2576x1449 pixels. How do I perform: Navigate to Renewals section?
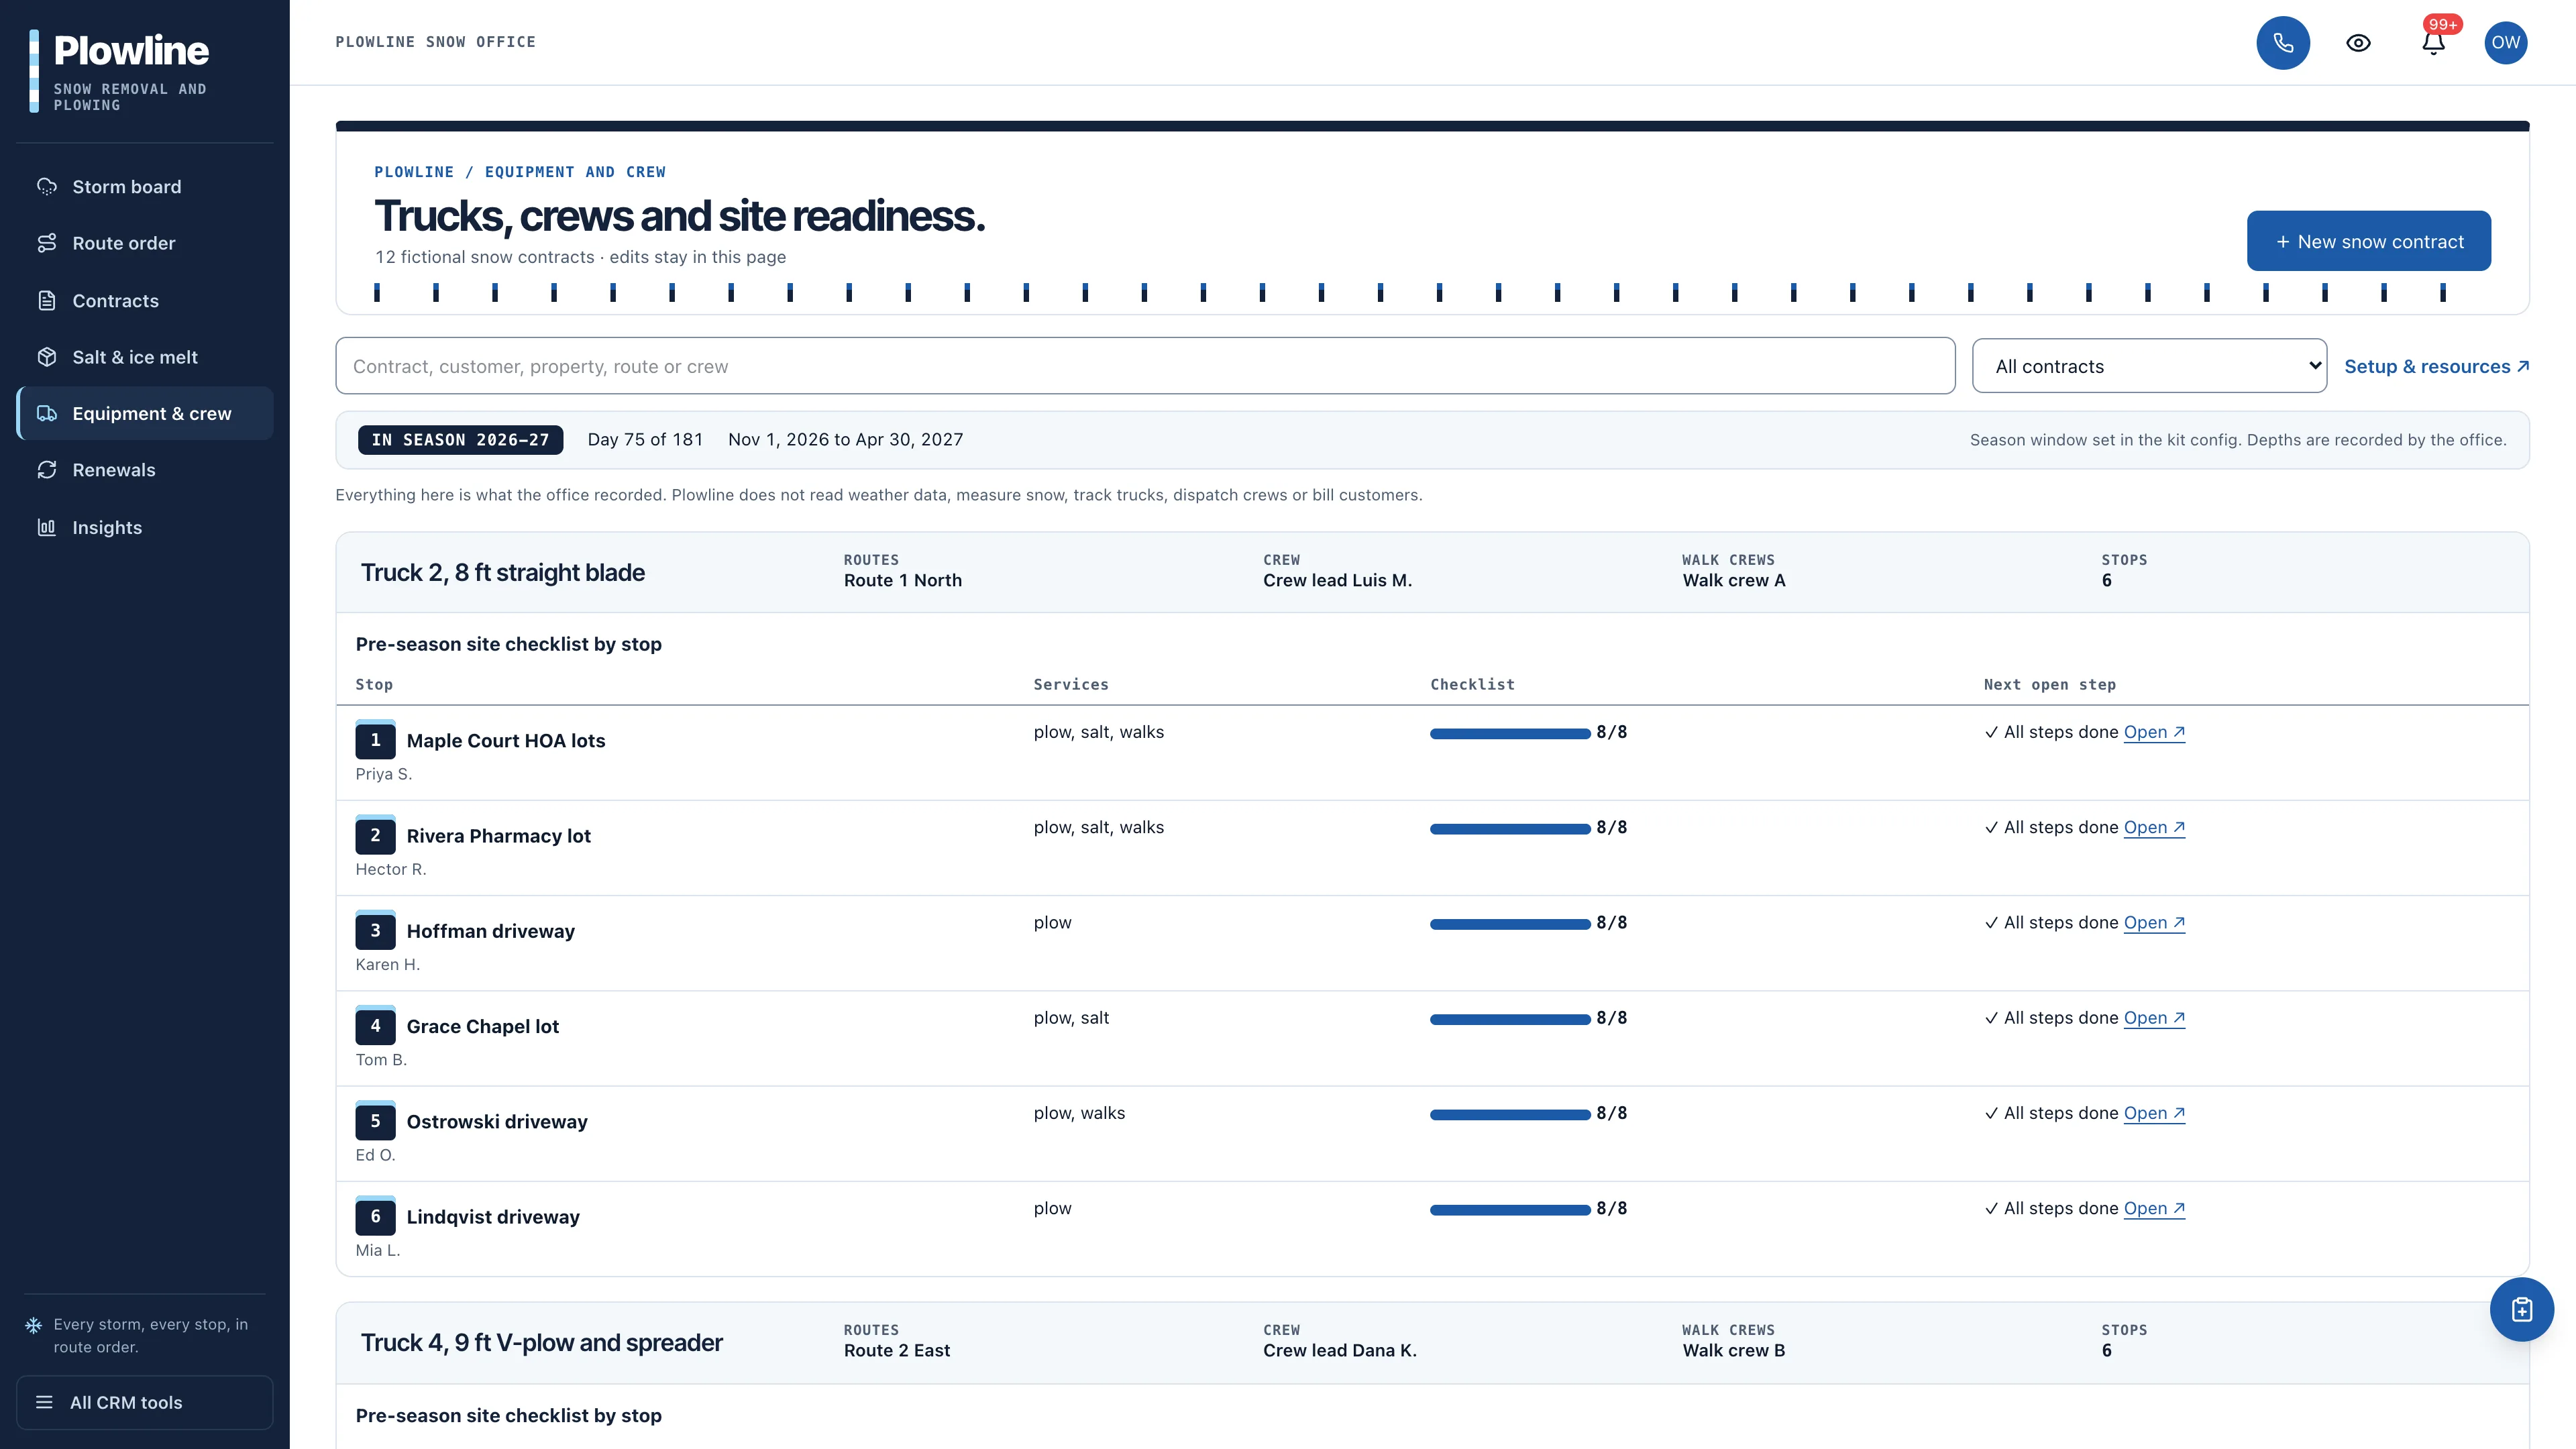coord(145,470)
